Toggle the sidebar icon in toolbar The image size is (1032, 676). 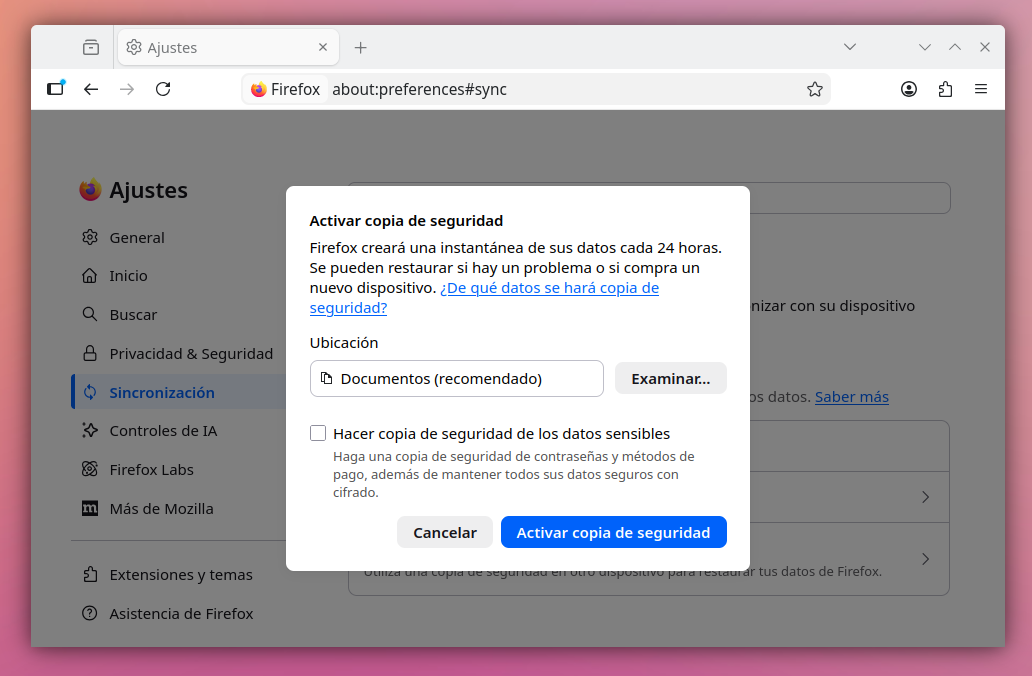click(56, 89)
